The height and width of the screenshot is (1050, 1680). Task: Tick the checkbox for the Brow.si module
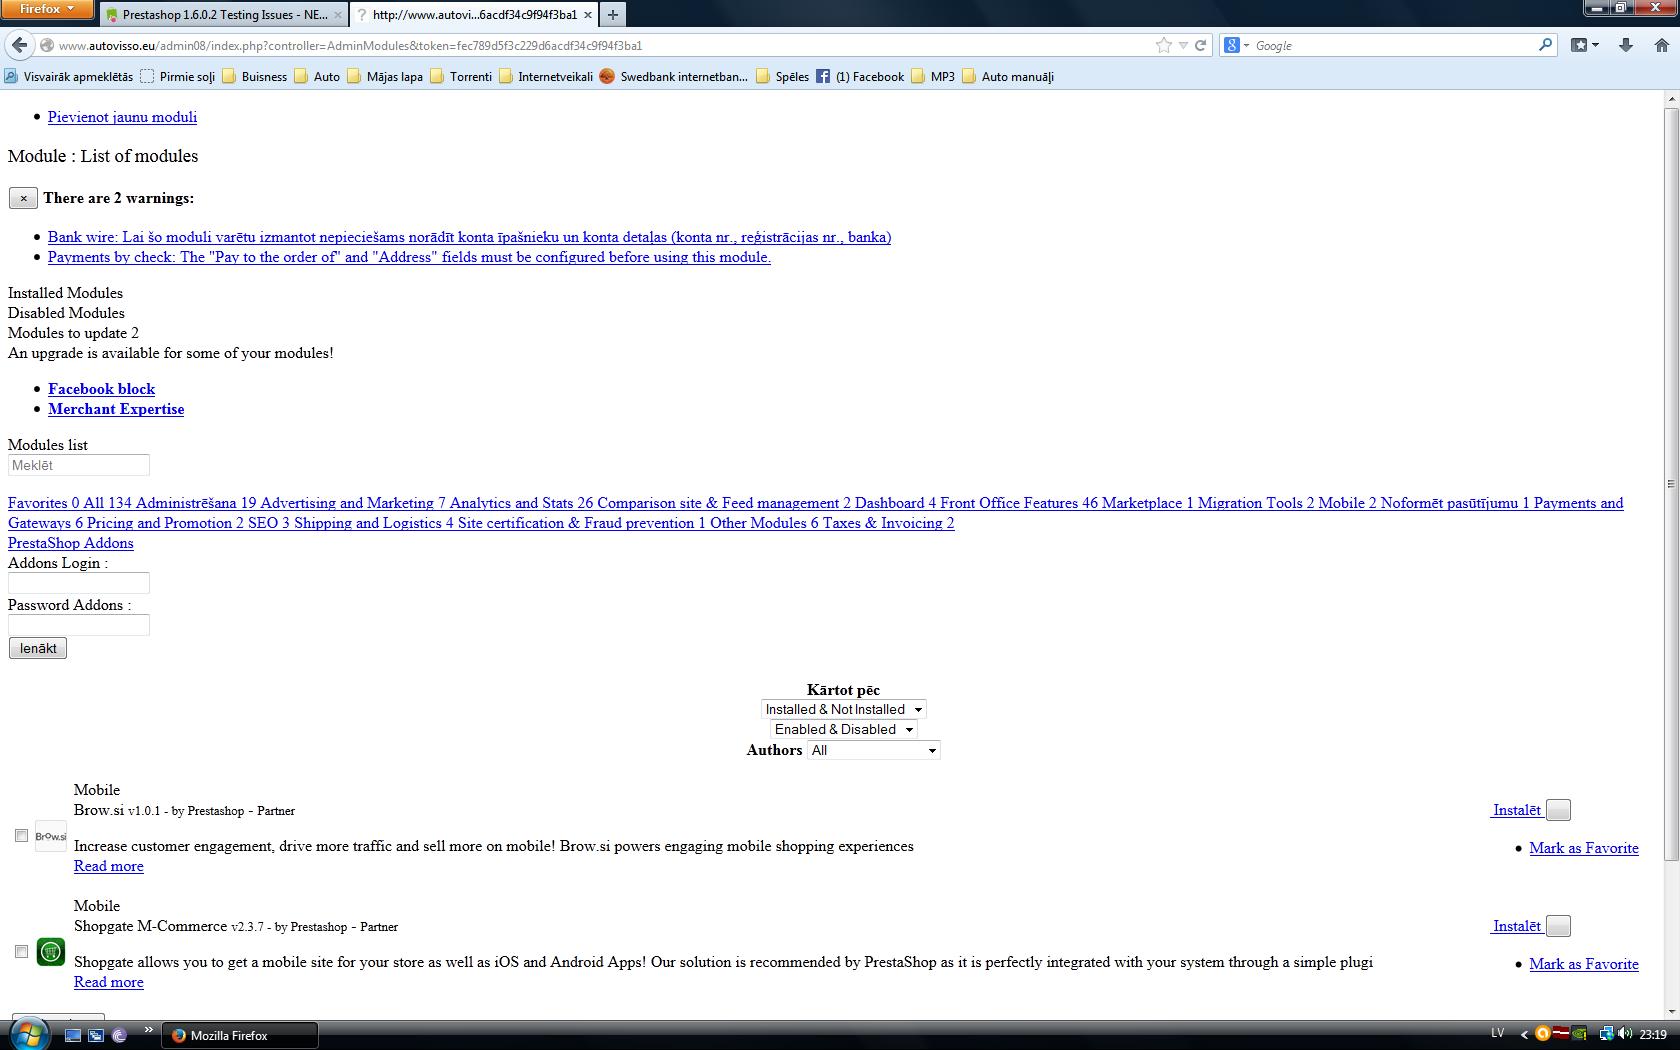click(x=21, y=836)
